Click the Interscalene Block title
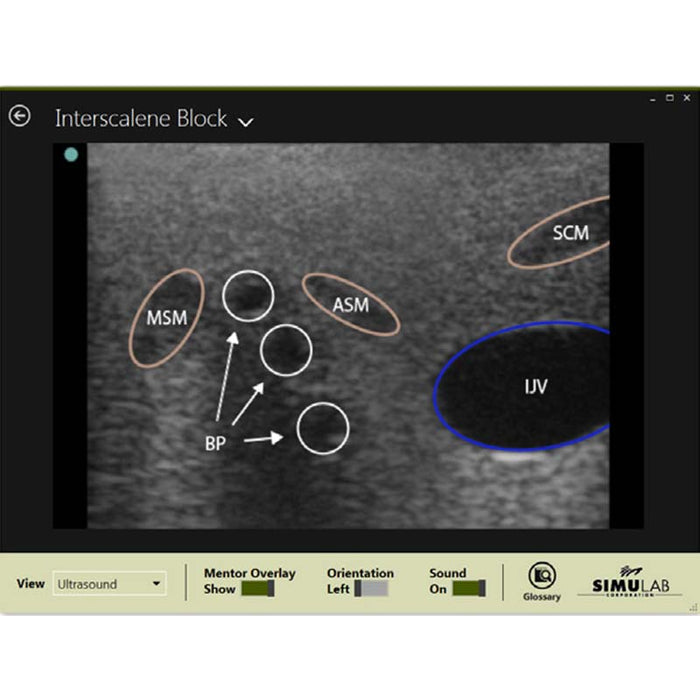The width and height of the screenshot is (700, 700). coord(141,118)
